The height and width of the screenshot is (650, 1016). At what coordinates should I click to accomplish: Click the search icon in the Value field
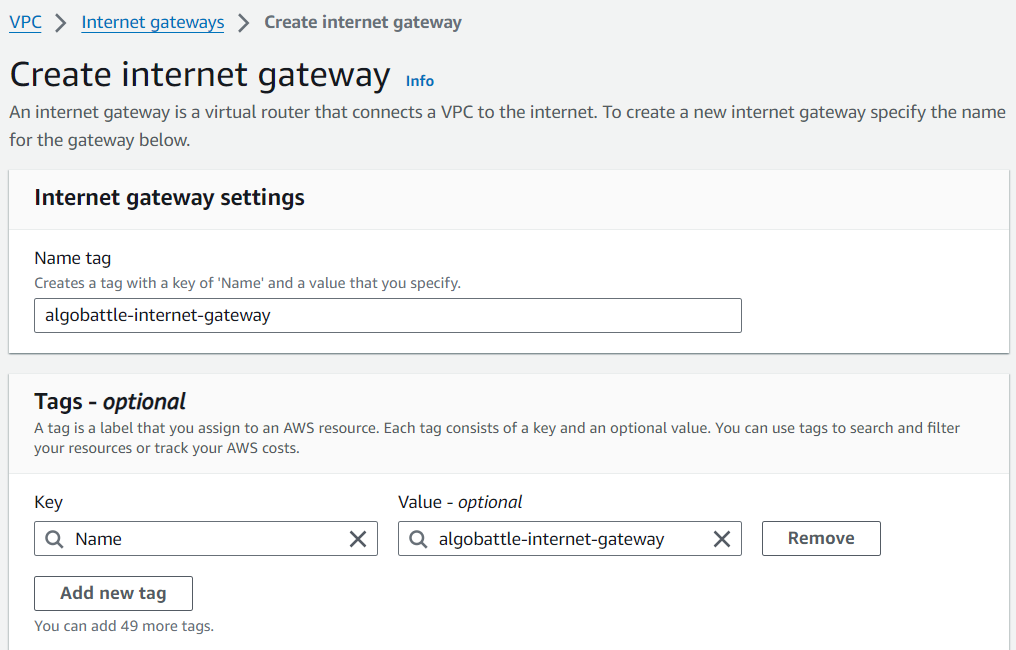click(418, 538)
